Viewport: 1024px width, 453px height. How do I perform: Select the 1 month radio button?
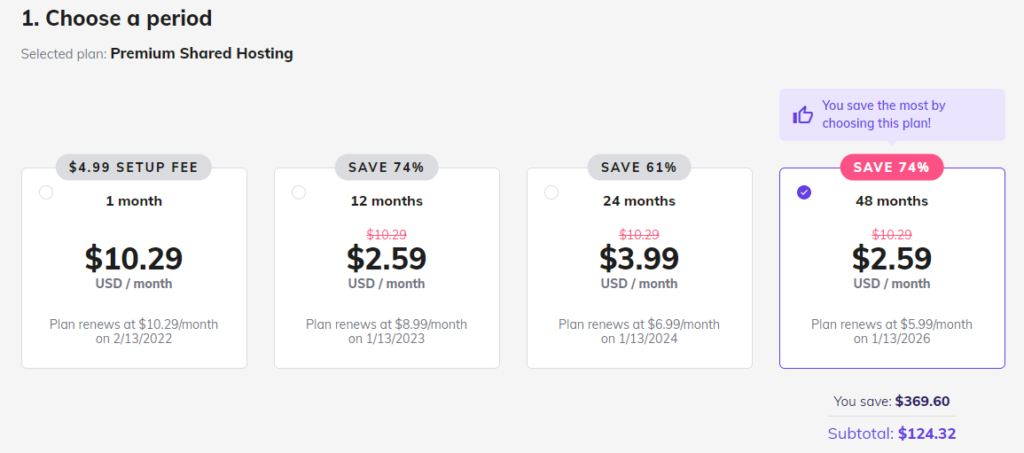(46, 193)
